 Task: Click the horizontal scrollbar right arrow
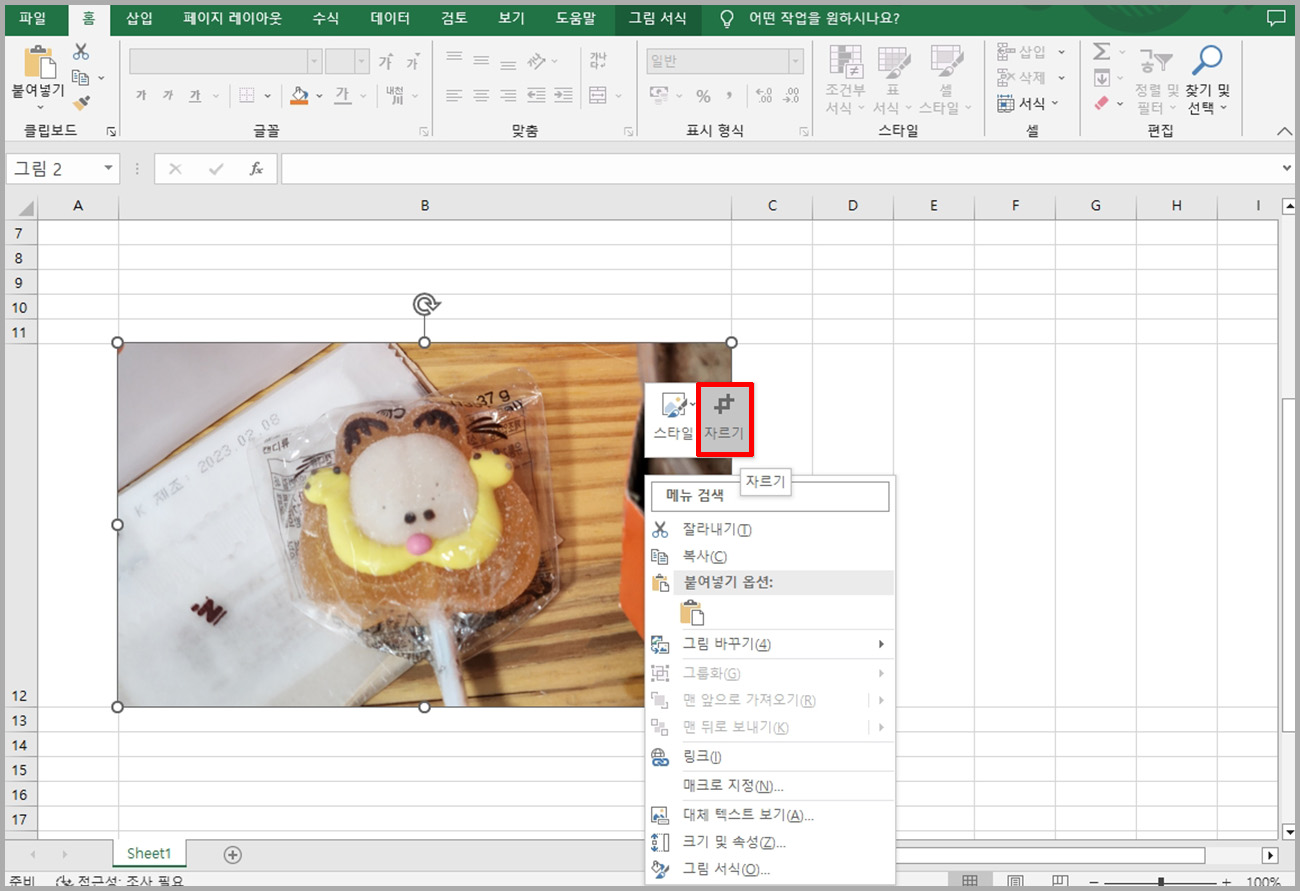(x=1271, y=855)
